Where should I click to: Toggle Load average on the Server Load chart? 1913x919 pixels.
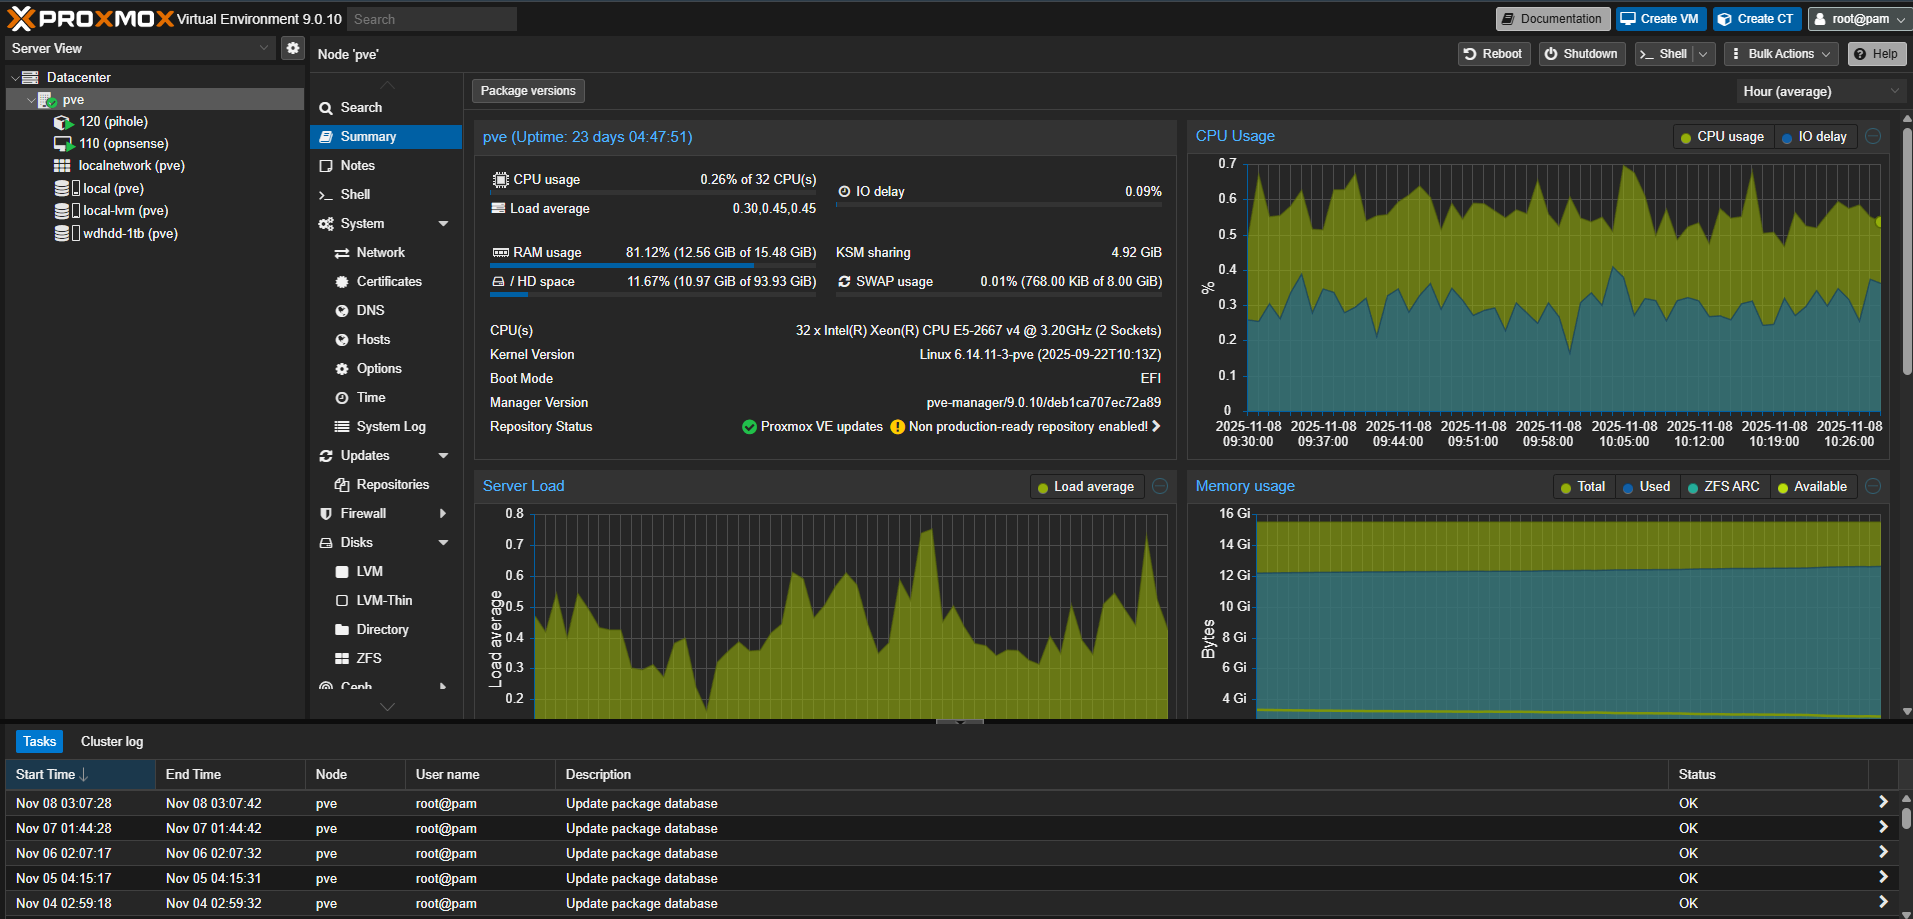[1087, 486]
